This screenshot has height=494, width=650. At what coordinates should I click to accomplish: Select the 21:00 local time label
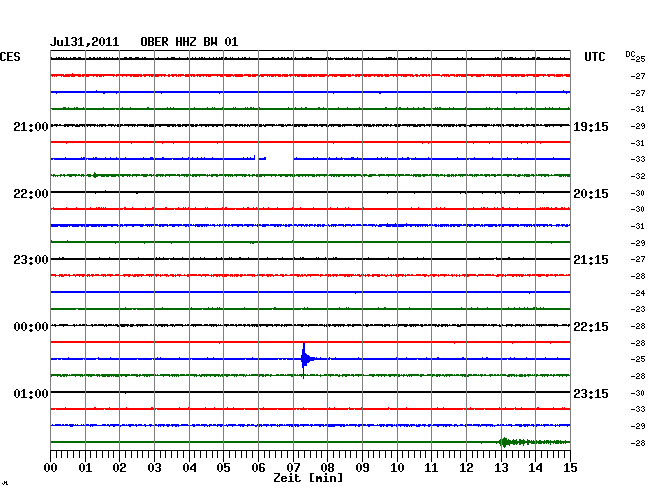pos(31,127)
